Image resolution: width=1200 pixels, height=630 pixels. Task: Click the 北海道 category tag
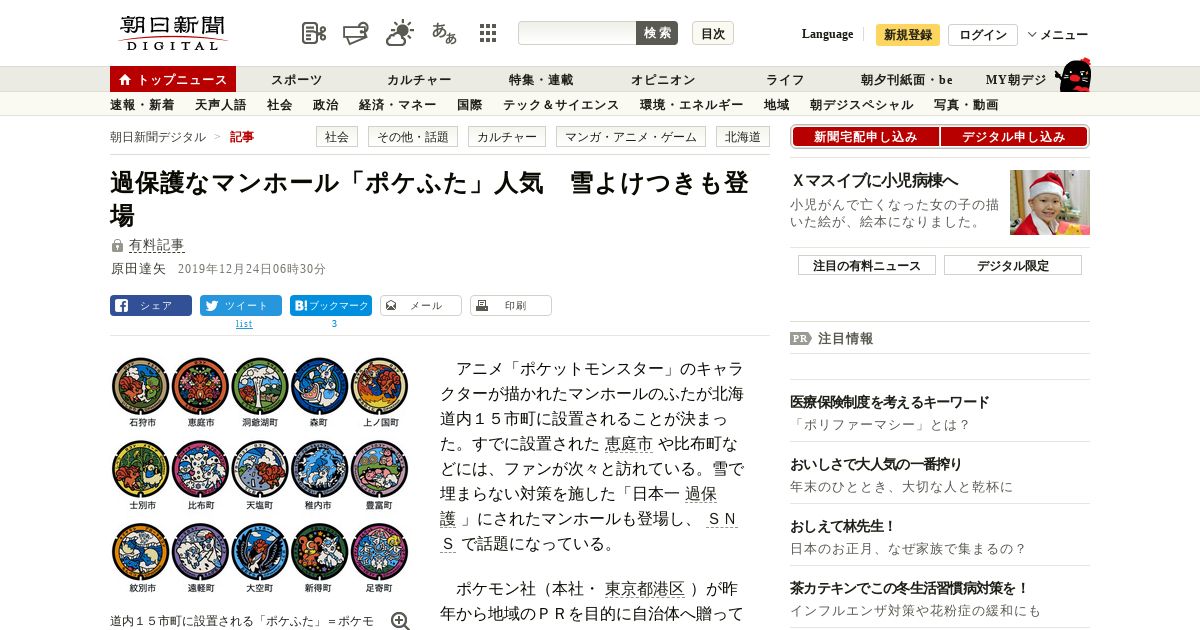(x=743, y=137)
